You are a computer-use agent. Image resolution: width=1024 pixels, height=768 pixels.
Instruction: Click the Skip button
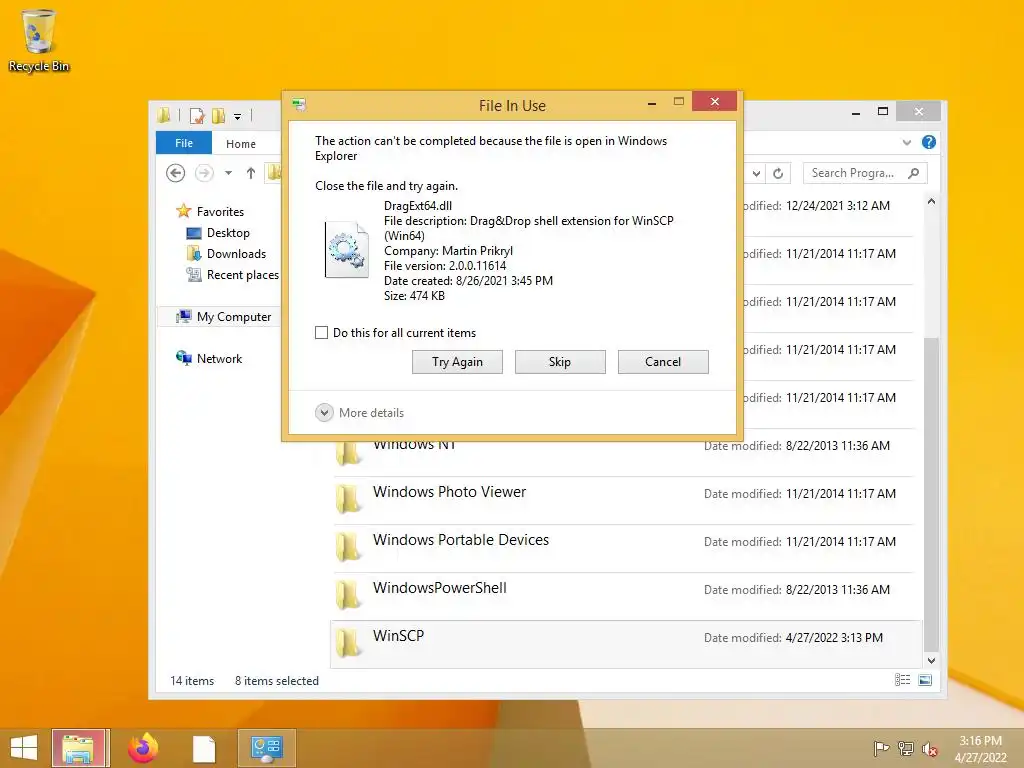coord(560,362)
